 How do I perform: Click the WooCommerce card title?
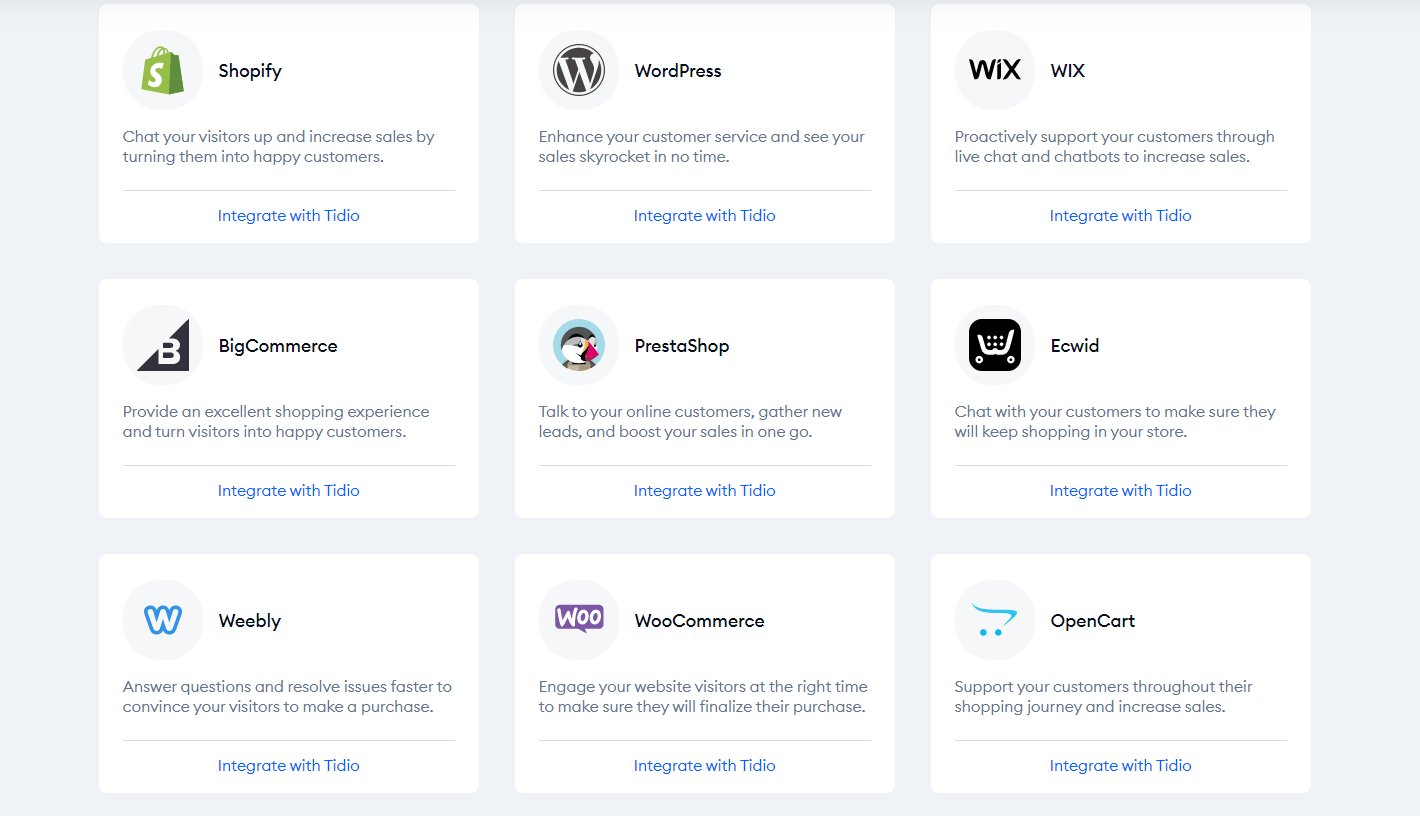700,621
